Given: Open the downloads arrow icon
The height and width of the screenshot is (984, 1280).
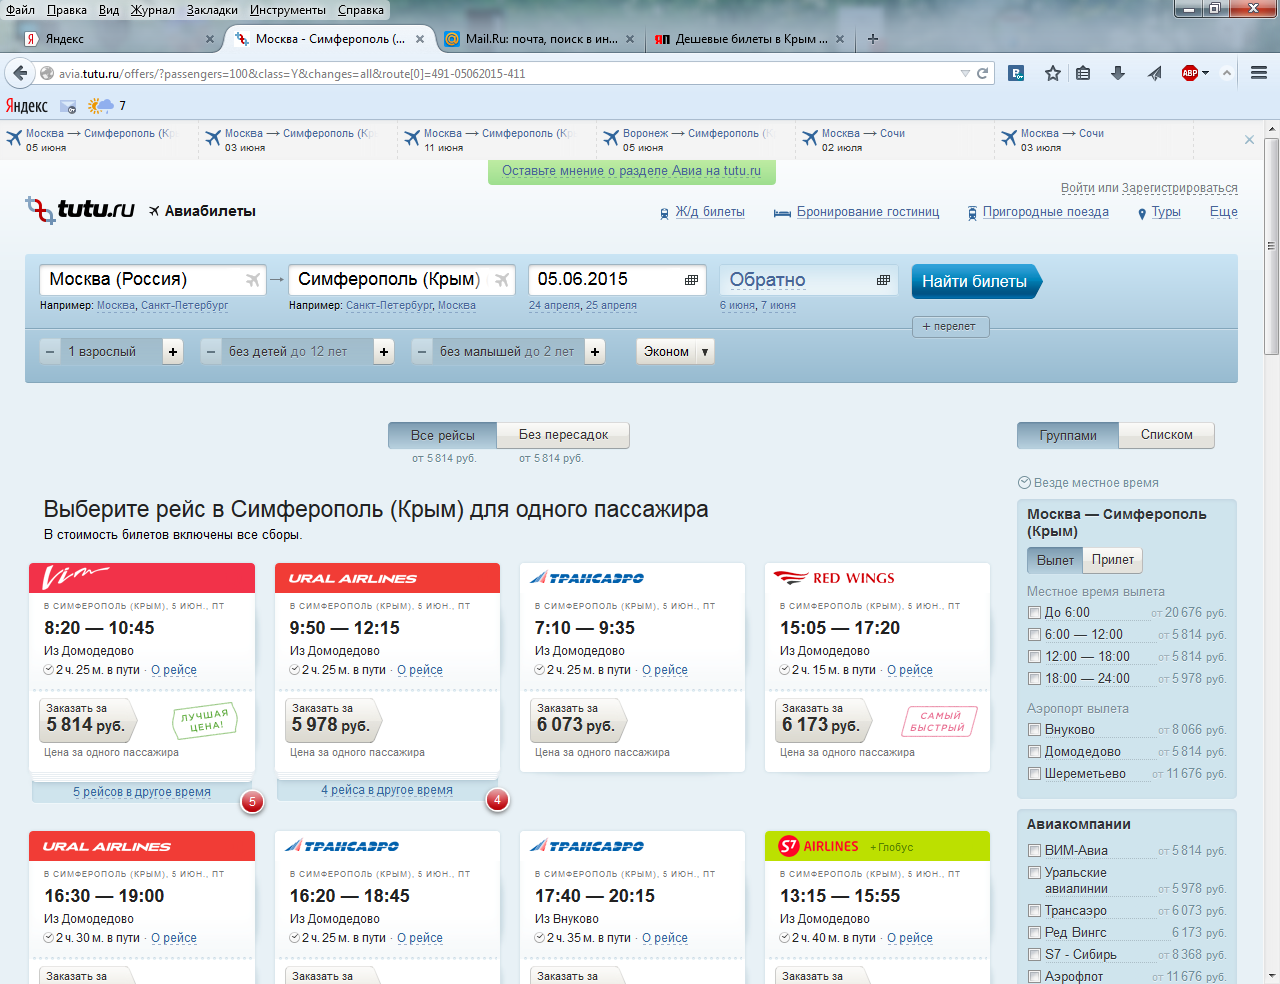Looking at the screenshot, I should pos(1118,73).
